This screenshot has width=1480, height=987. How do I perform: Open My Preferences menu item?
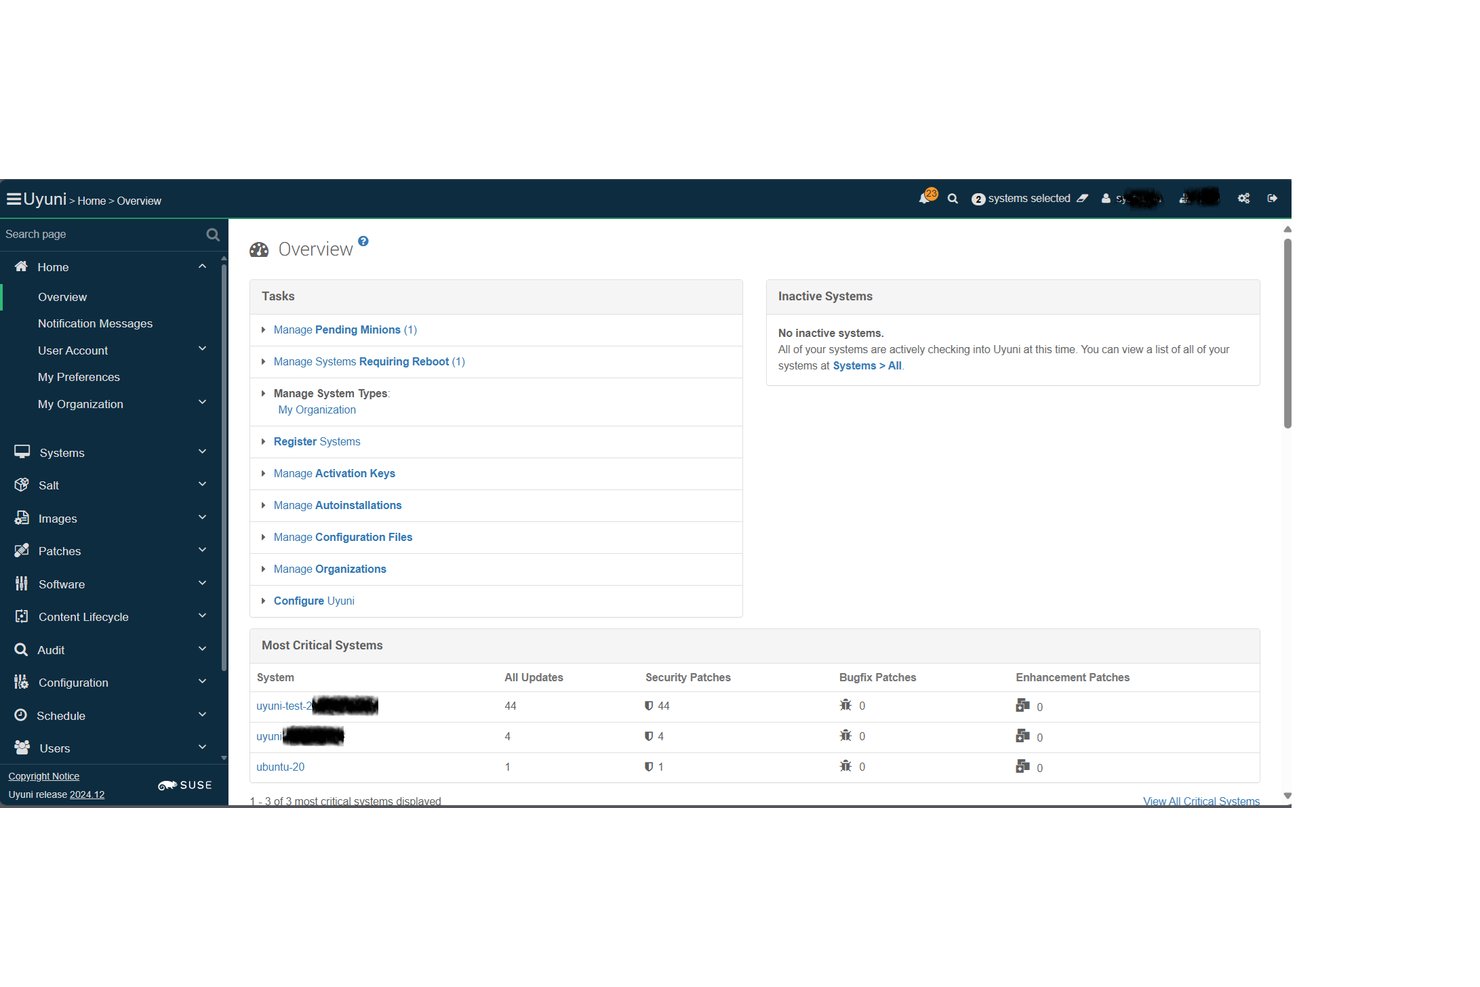79,377
